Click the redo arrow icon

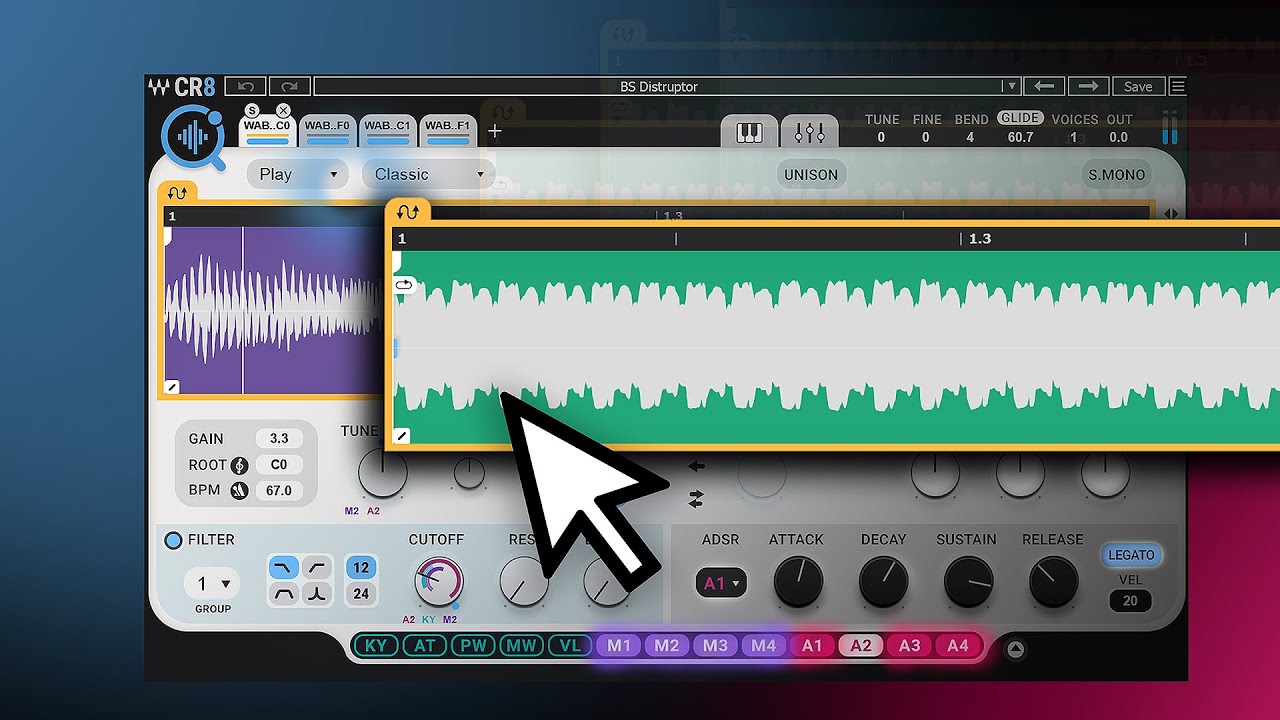(289, 87)
